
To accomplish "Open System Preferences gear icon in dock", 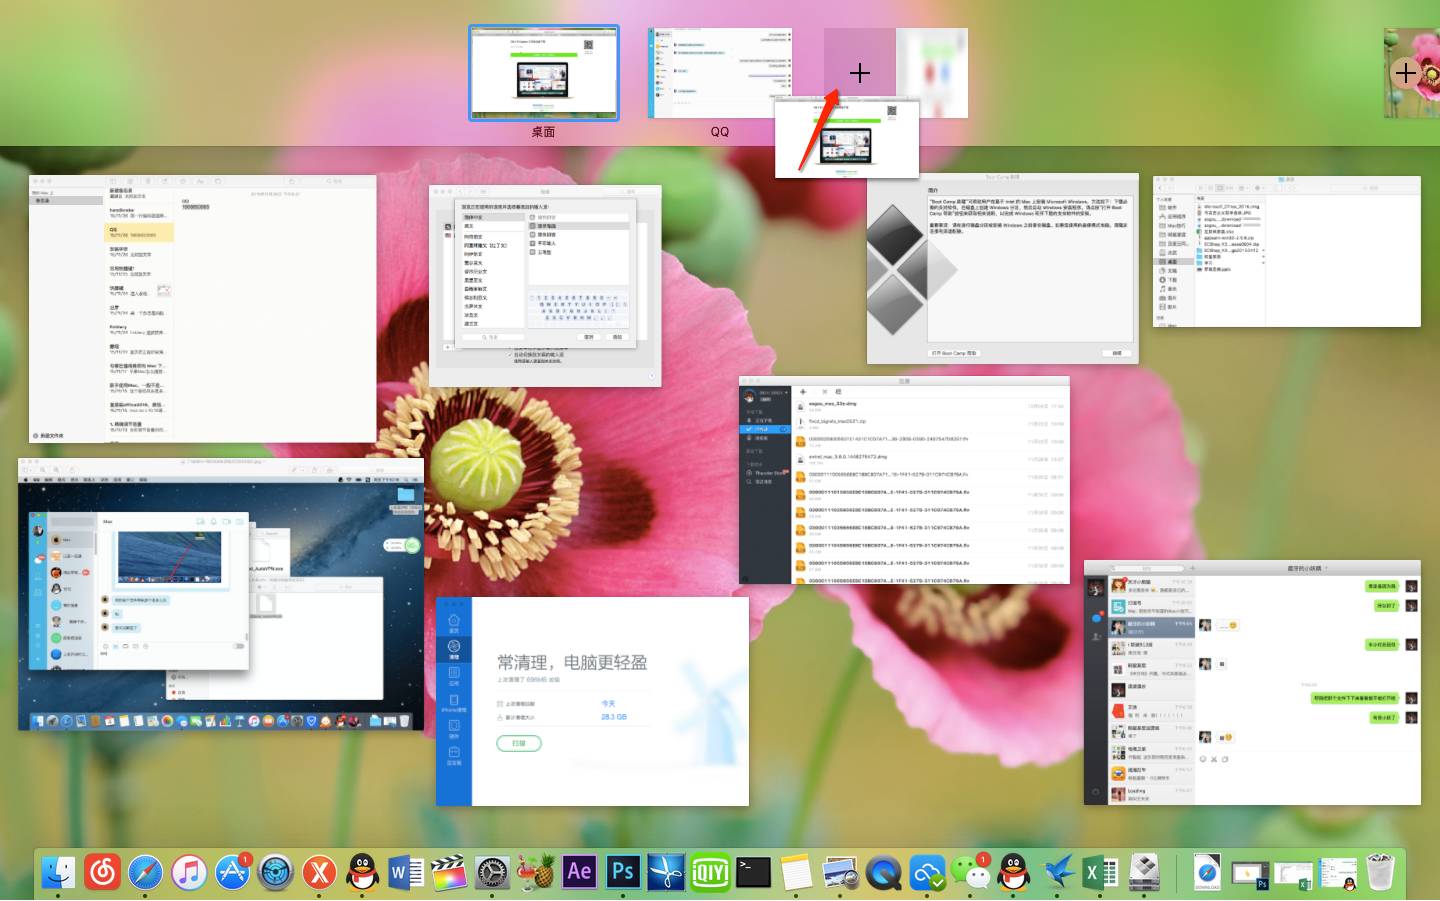I will [x=492, y=872].
